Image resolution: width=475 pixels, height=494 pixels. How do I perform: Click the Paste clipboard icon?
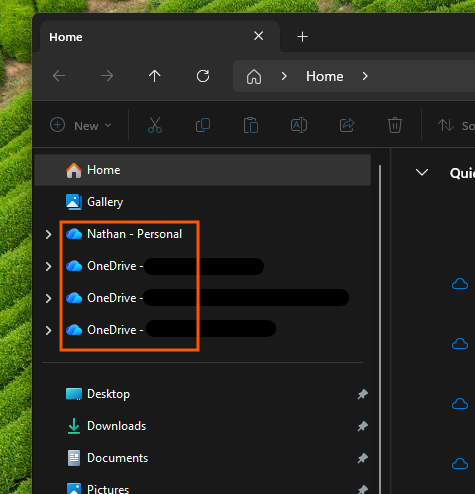coord(251,125)
